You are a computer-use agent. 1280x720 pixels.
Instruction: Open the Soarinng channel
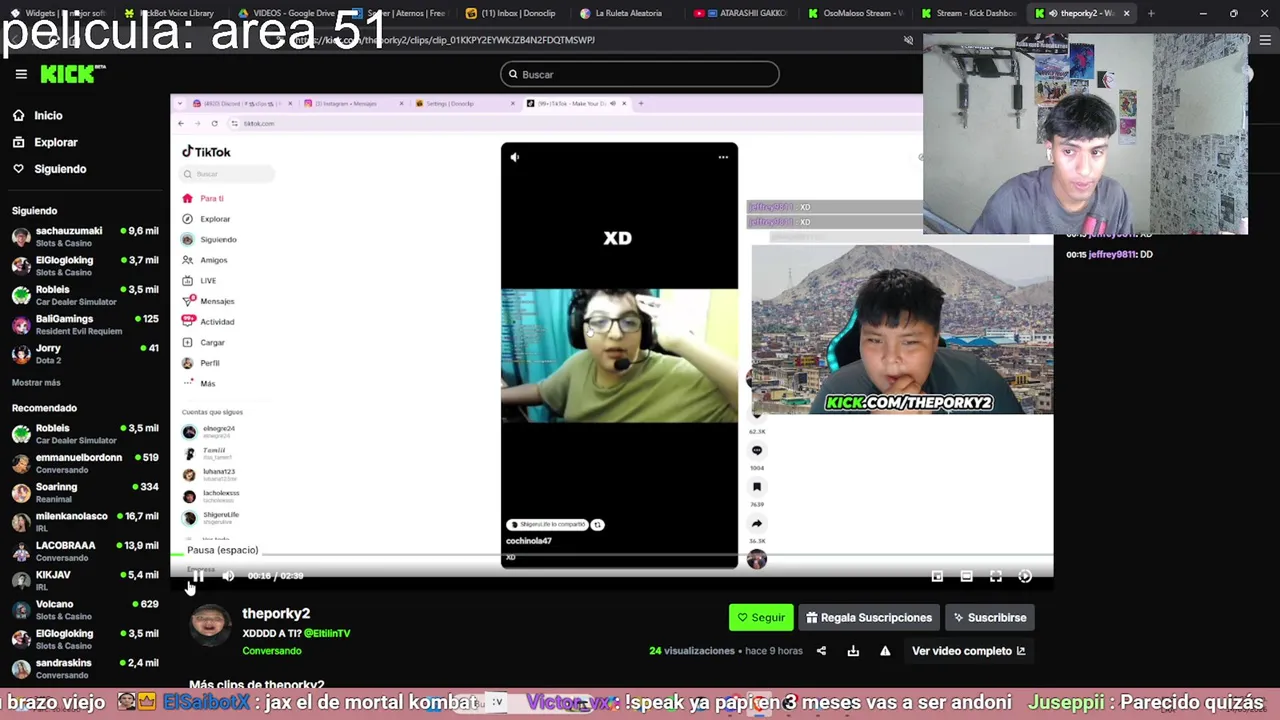85,492
